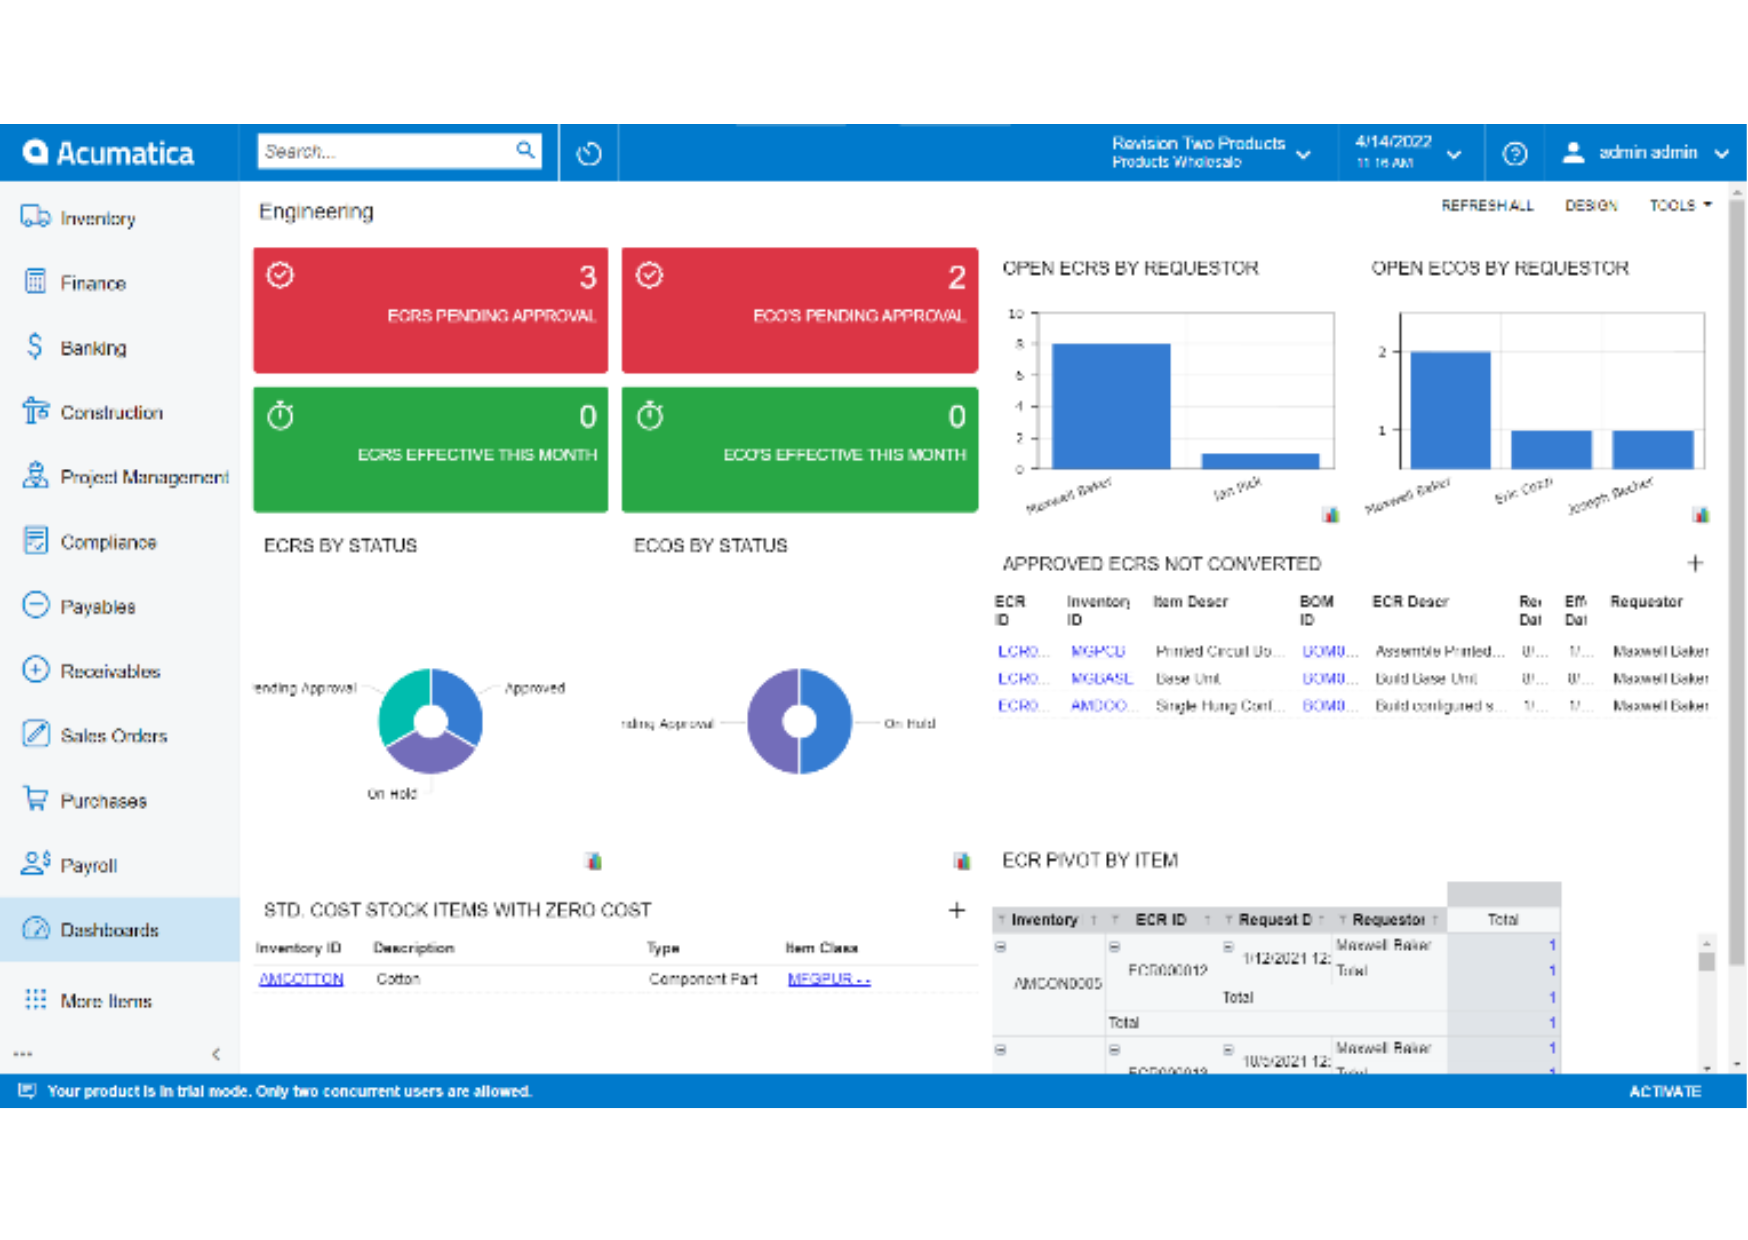Open the Tools dropdown menu
Viewport: 1748px width, 1240px height.
[x=1680, y=205]
